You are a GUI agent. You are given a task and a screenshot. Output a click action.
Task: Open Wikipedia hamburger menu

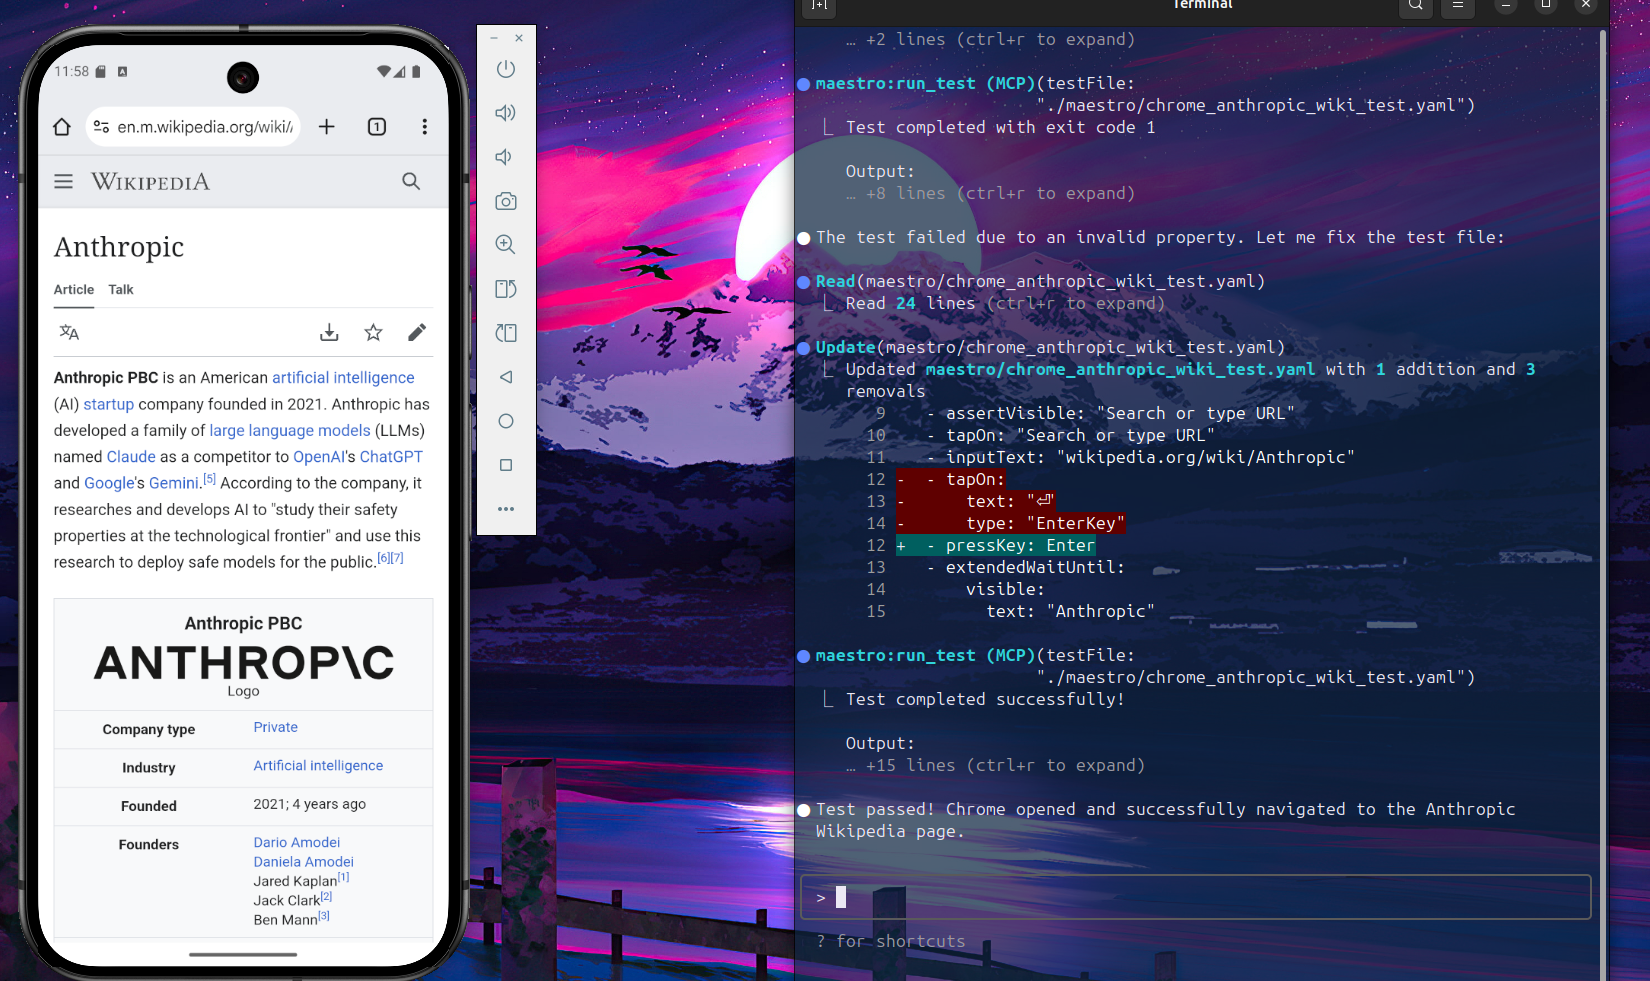click(63, 181)
